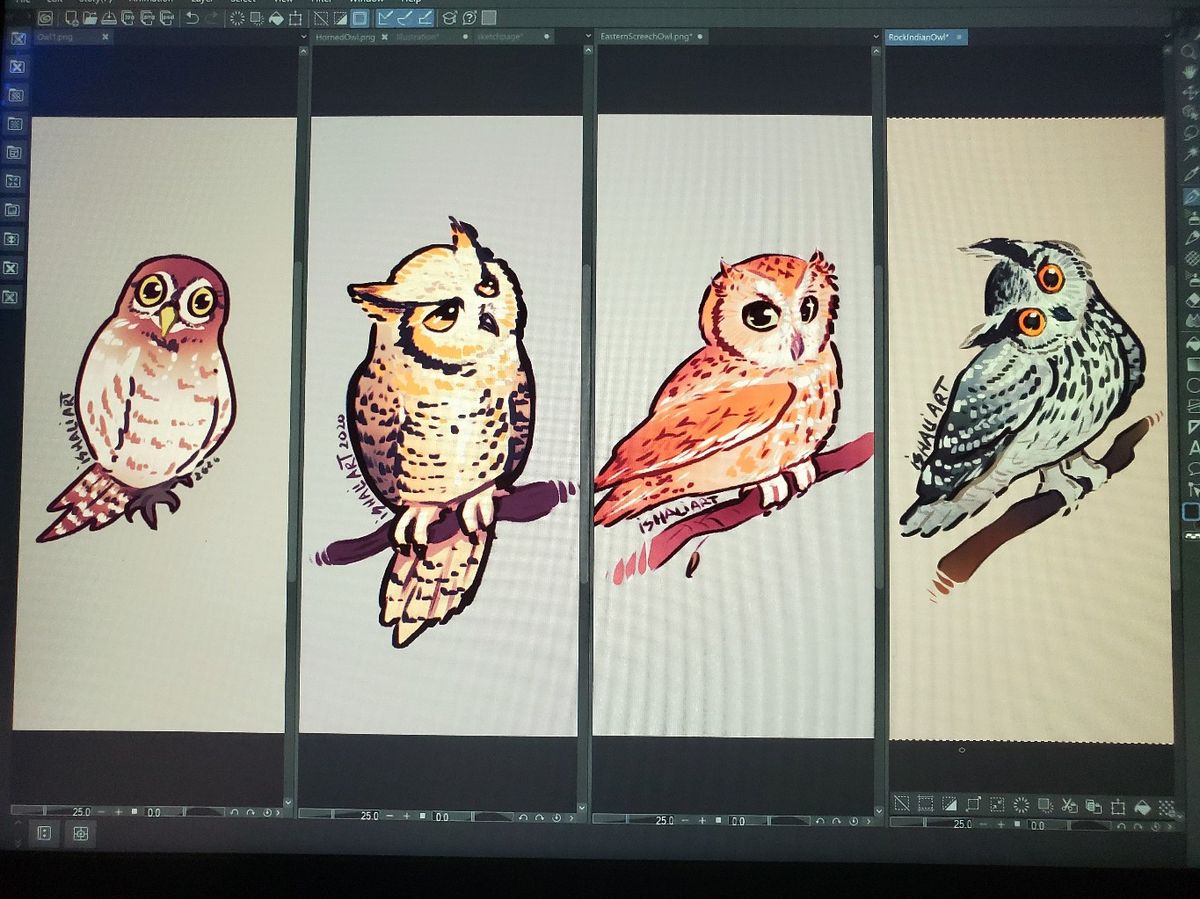
Task: Click Expand selected area launcher icon
Action: (973, 805)
